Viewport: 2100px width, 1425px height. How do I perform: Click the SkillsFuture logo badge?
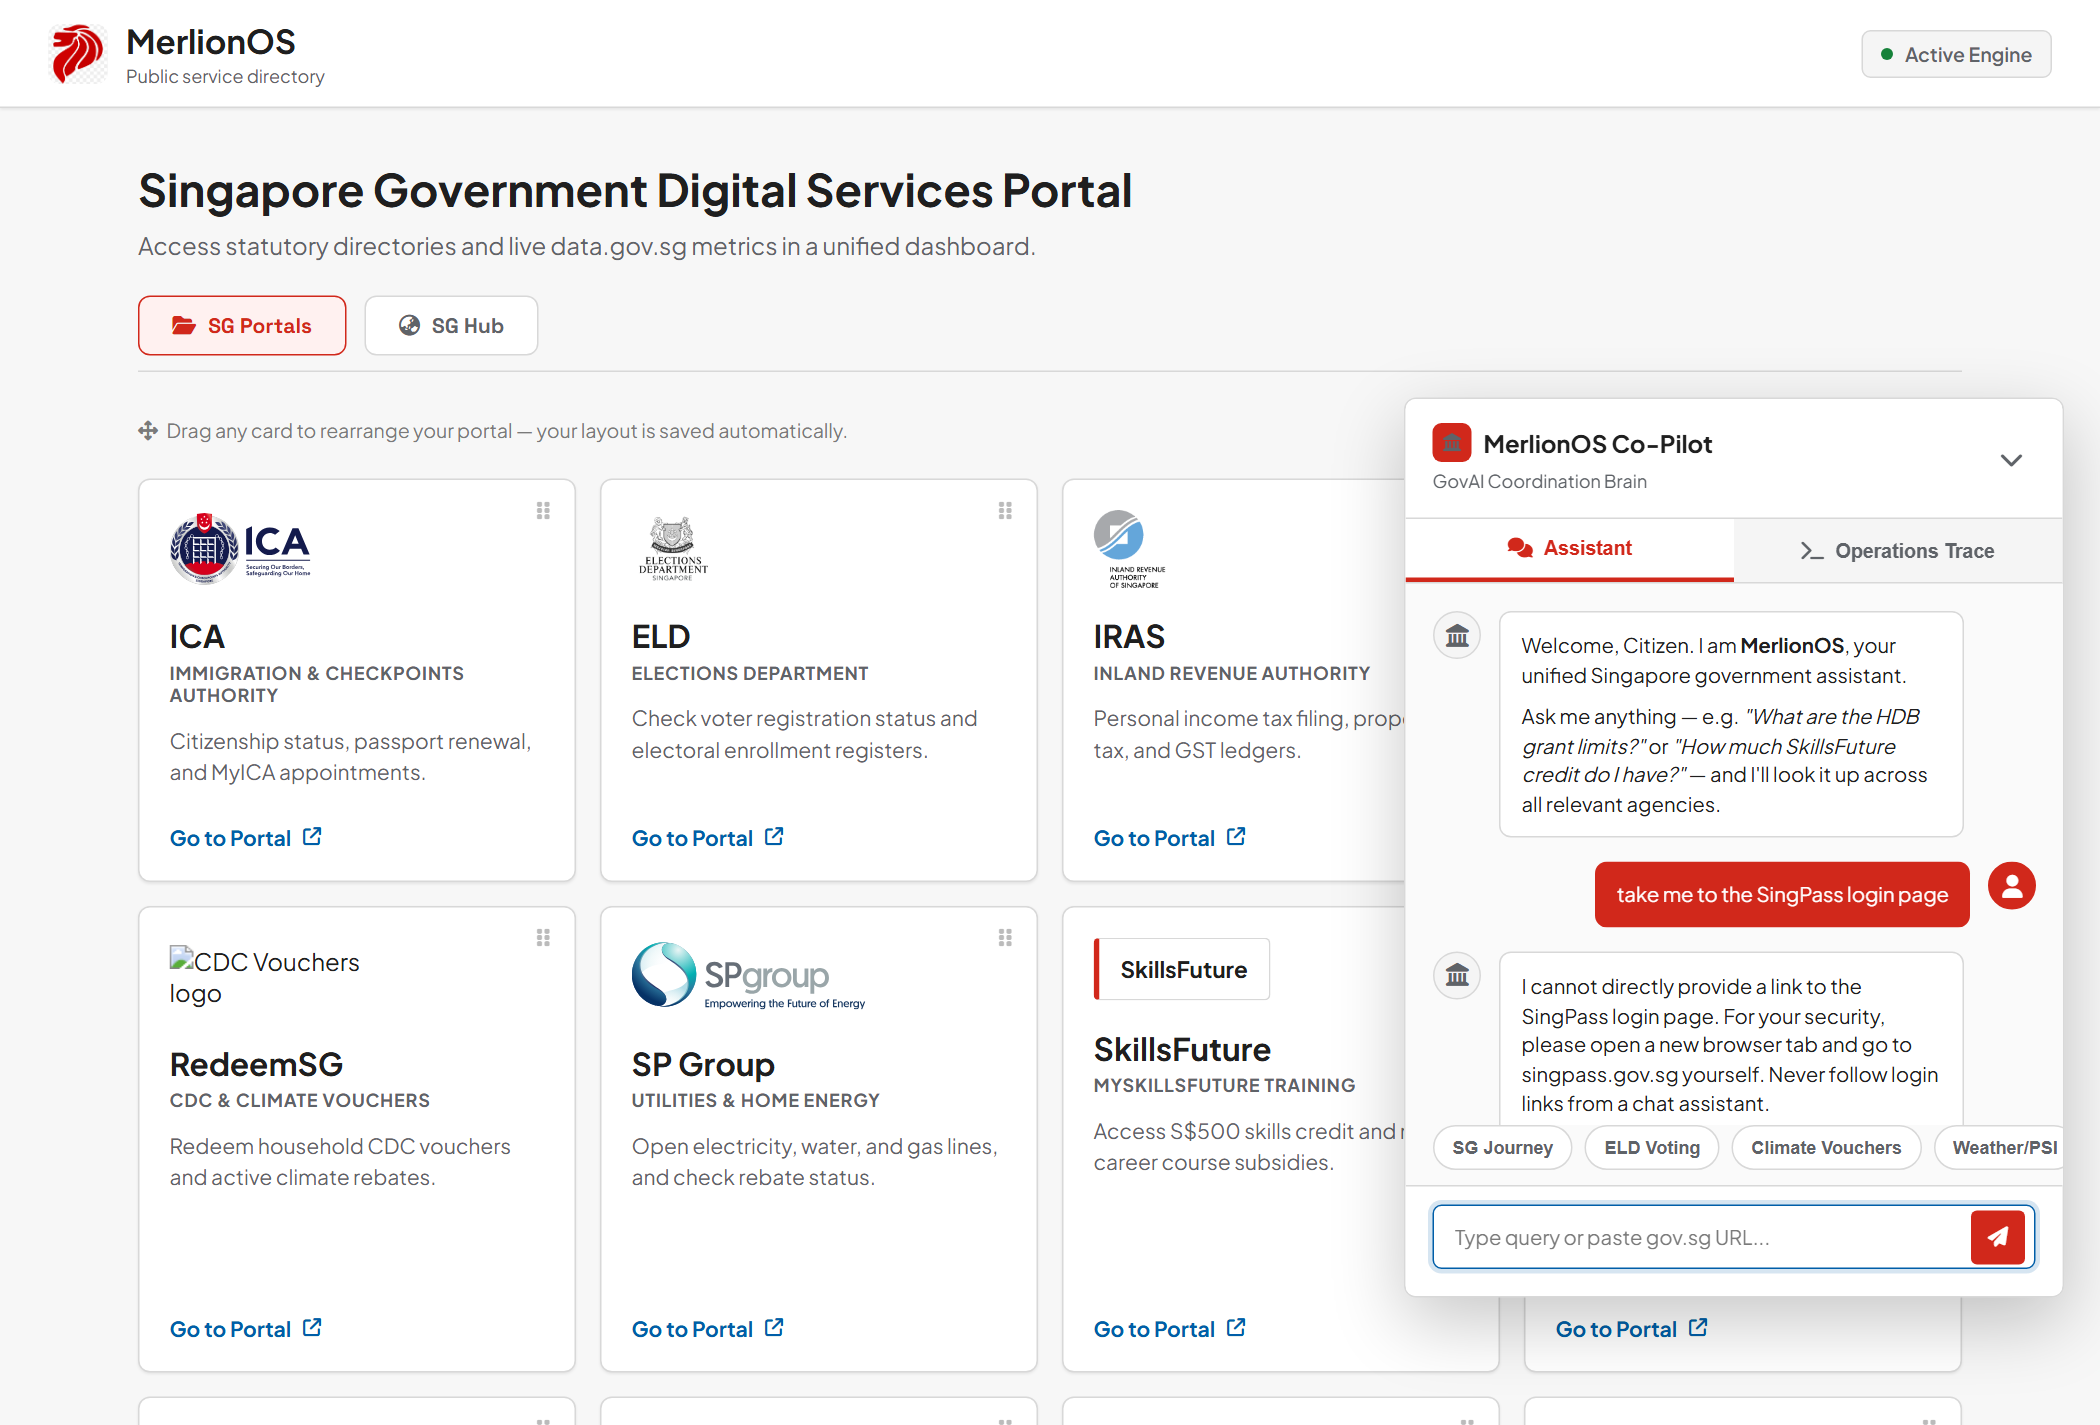click(1182, 969)
